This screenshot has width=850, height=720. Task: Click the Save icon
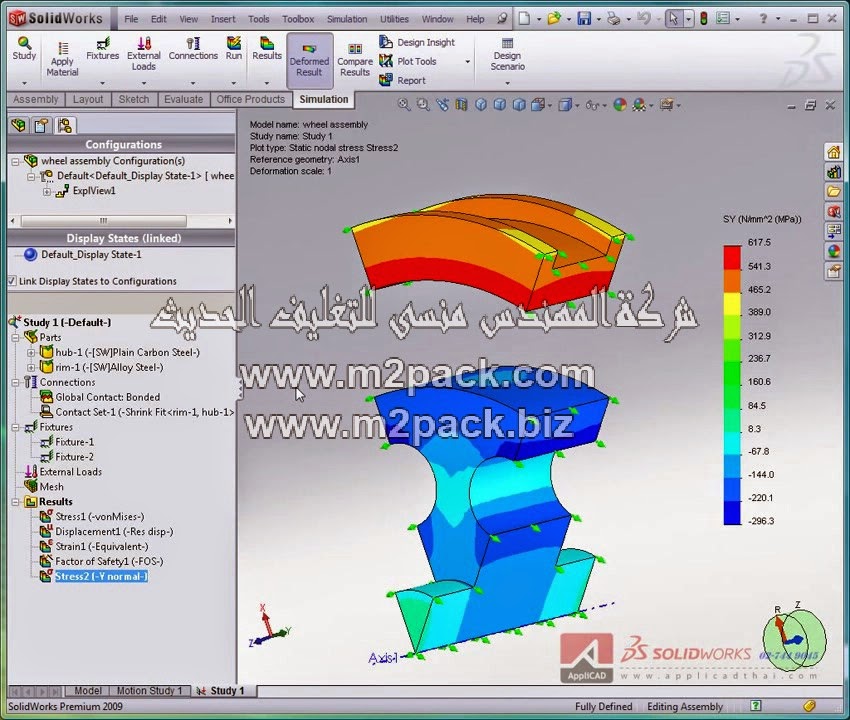click(x=584, y=19)
